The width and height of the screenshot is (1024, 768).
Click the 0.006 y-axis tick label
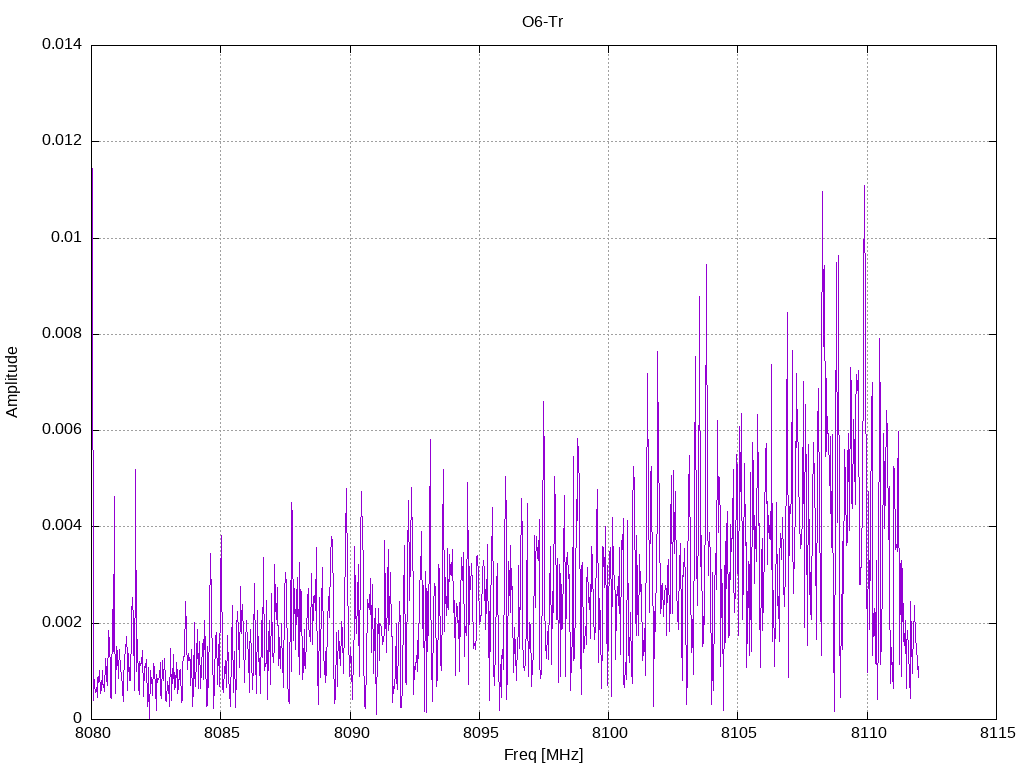click(x=61, y=430)
